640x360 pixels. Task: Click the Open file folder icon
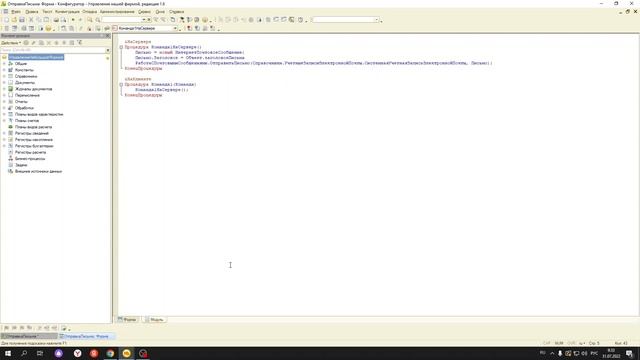(14, 20)
